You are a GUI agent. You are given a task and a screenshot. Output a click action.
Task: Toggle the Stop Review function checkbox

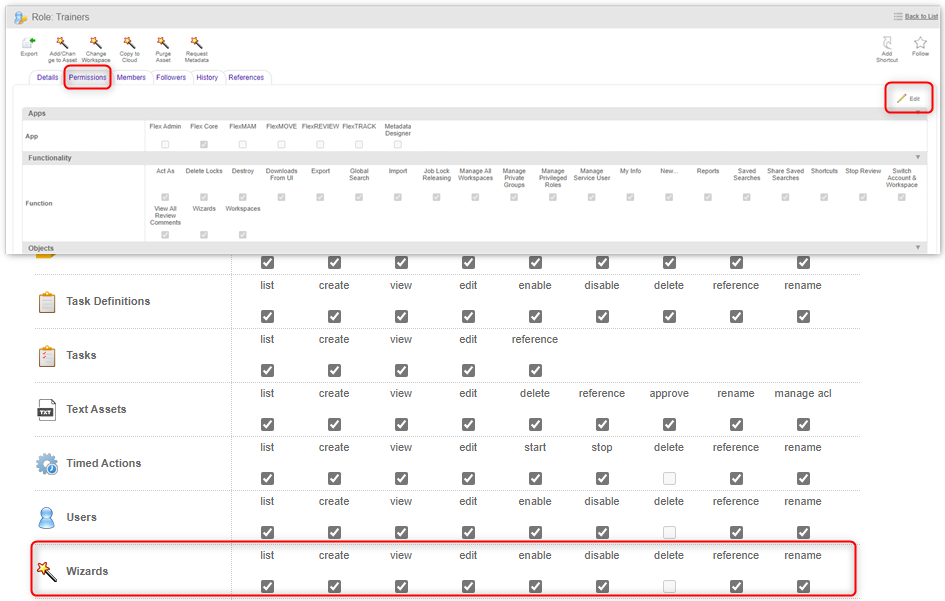[862, 197]
